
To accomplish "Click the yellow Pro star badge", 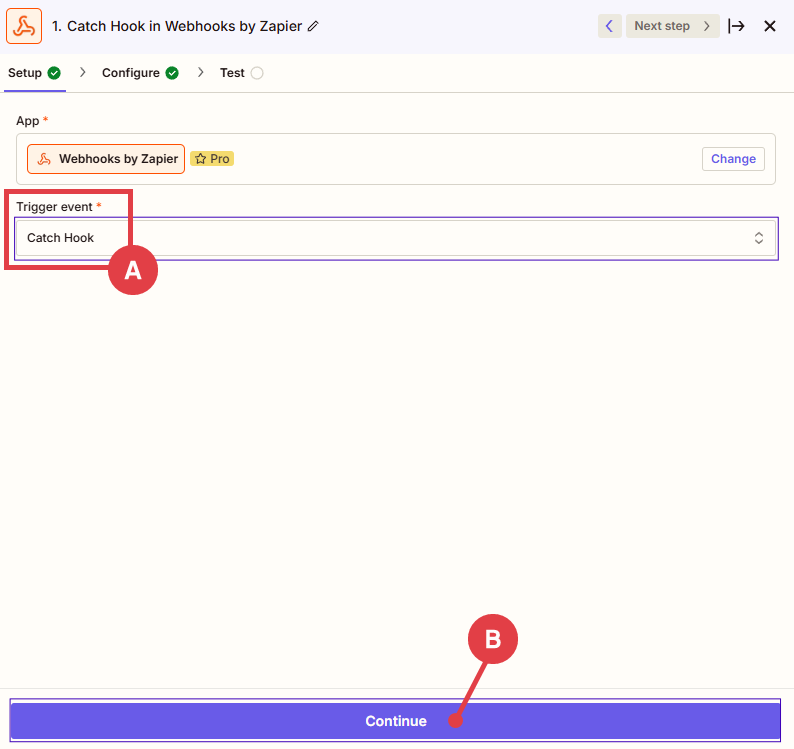I will (x=212, y=159).
